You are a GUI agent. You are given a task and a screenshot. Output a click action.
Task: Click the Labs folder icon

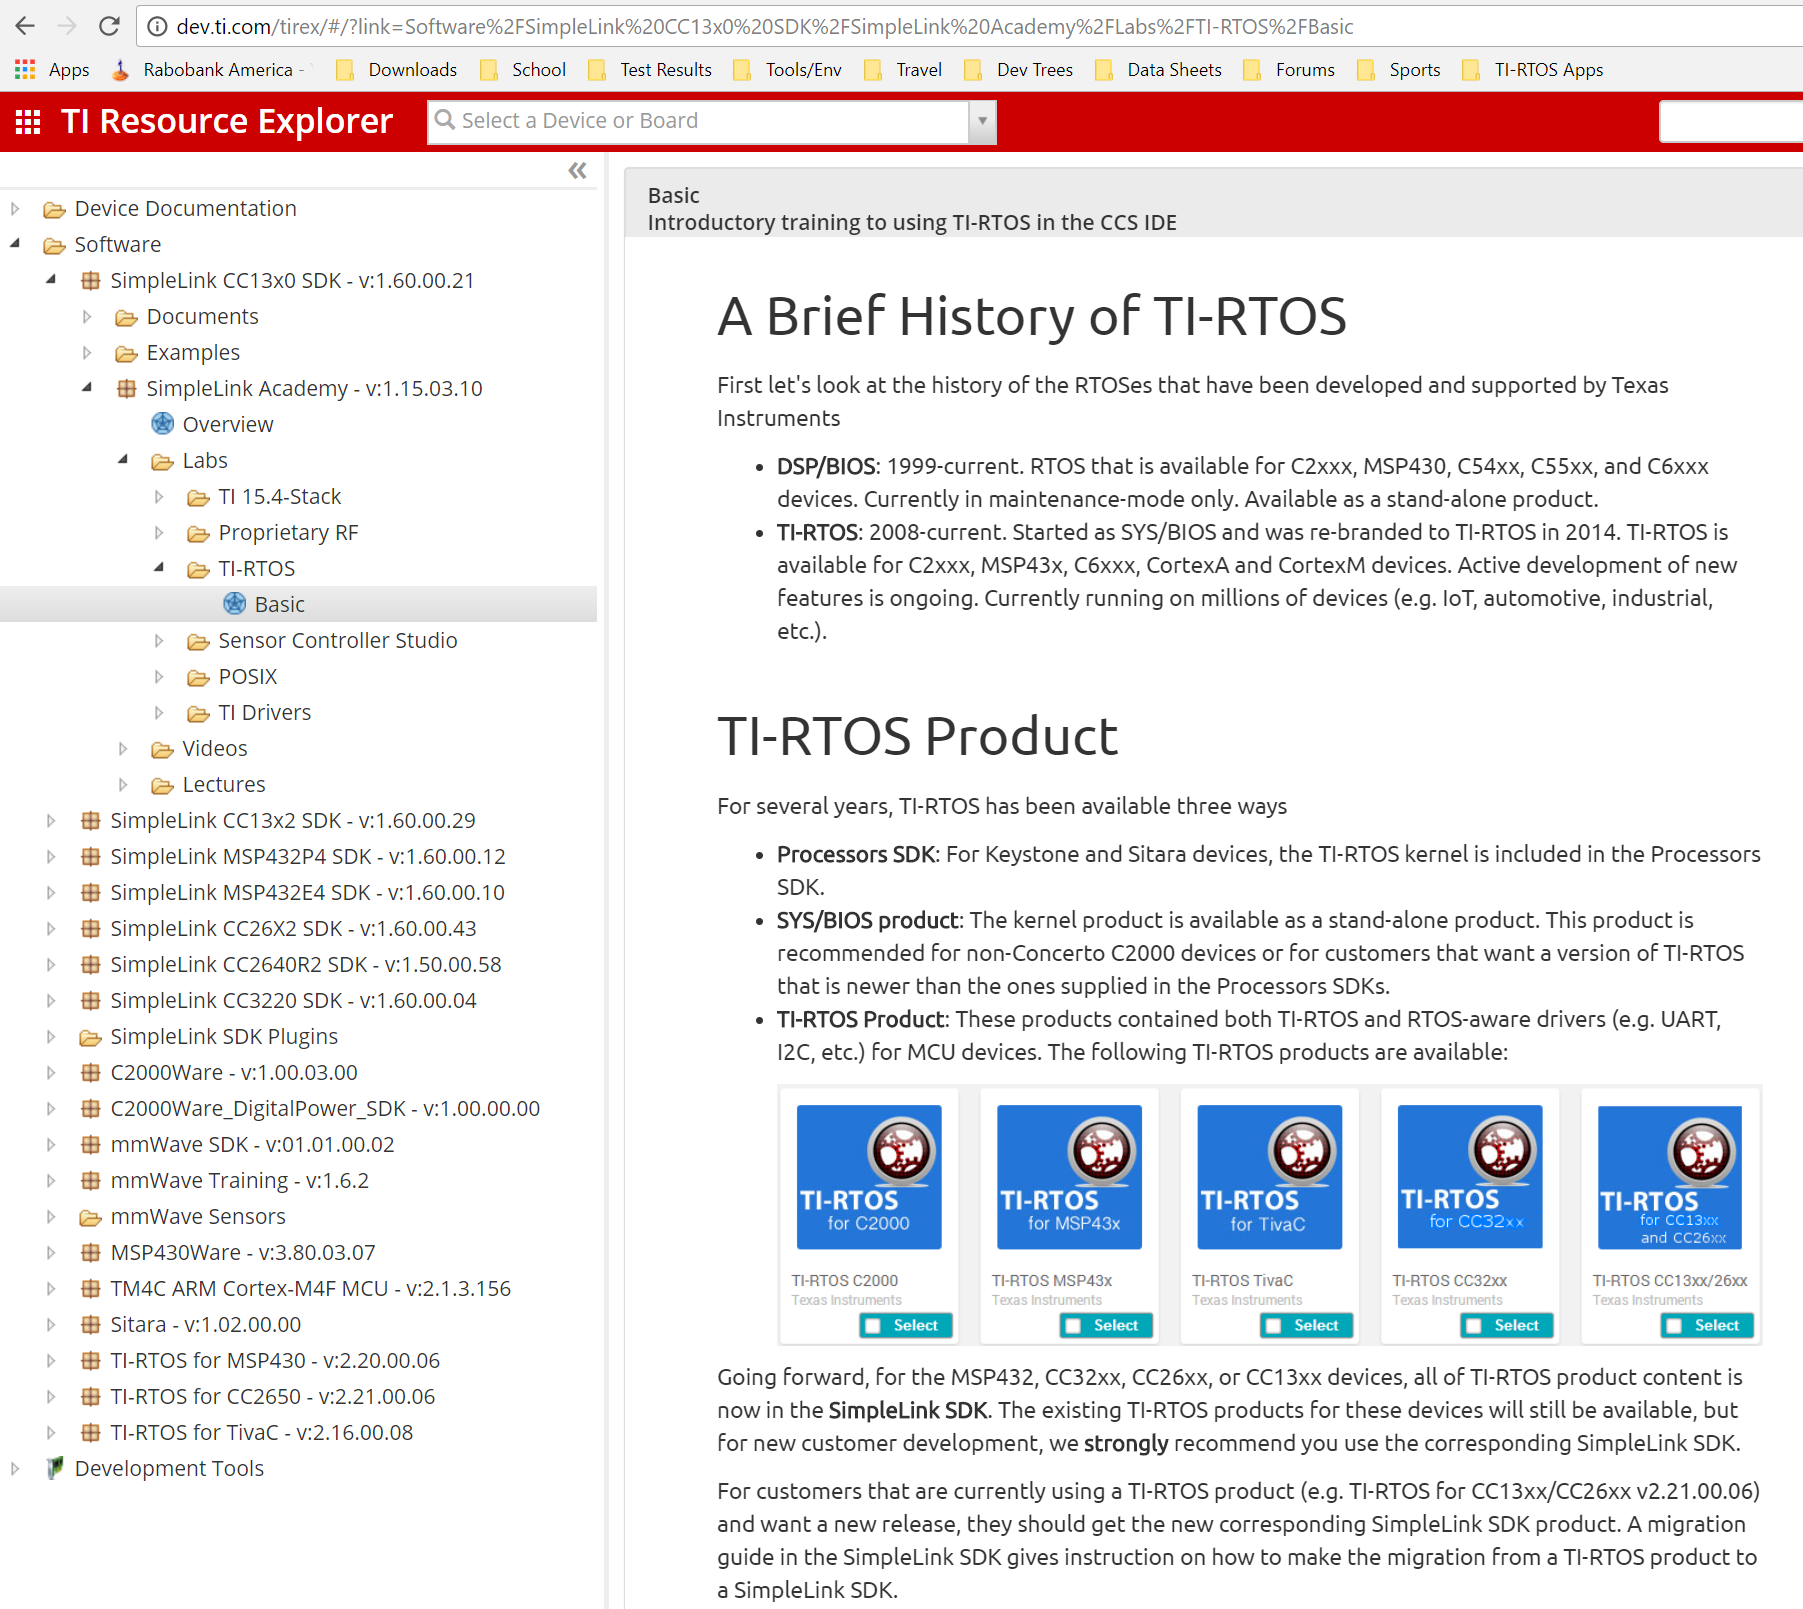[162, 461]
